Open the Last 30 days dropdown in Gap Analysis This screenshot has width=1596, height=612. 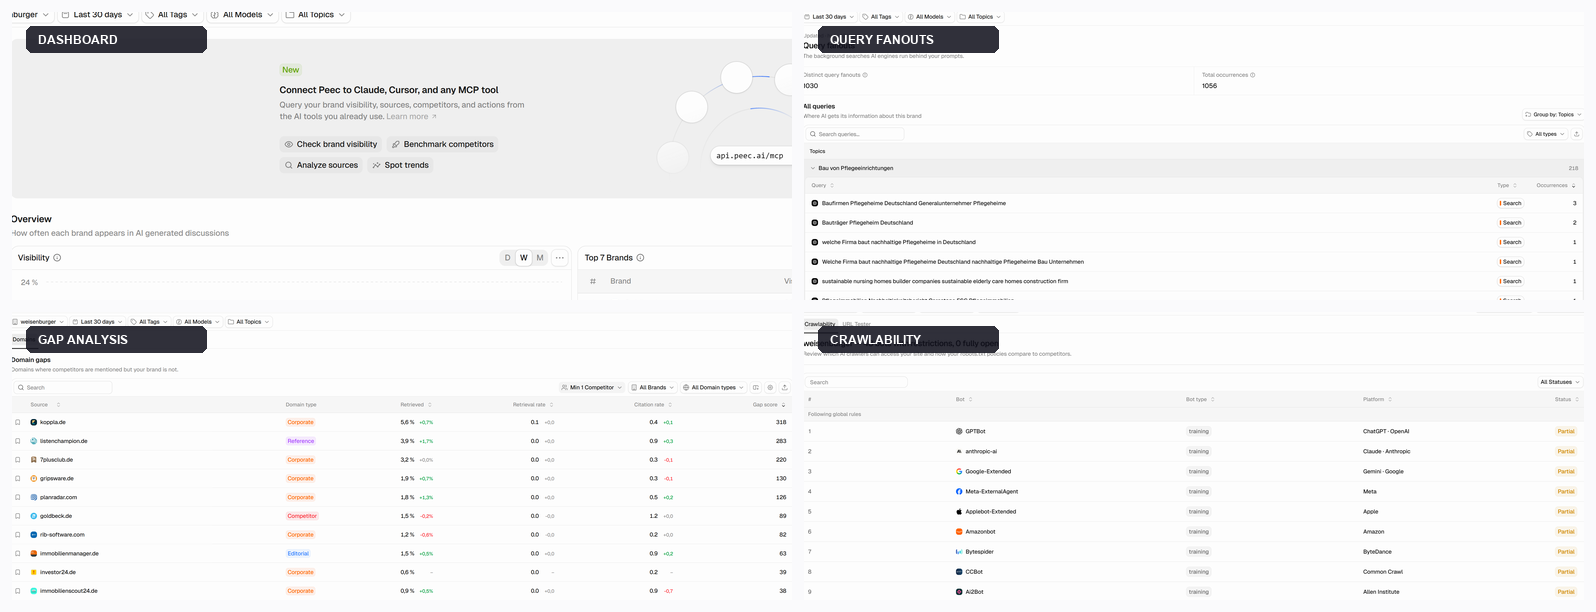[97, 322]
